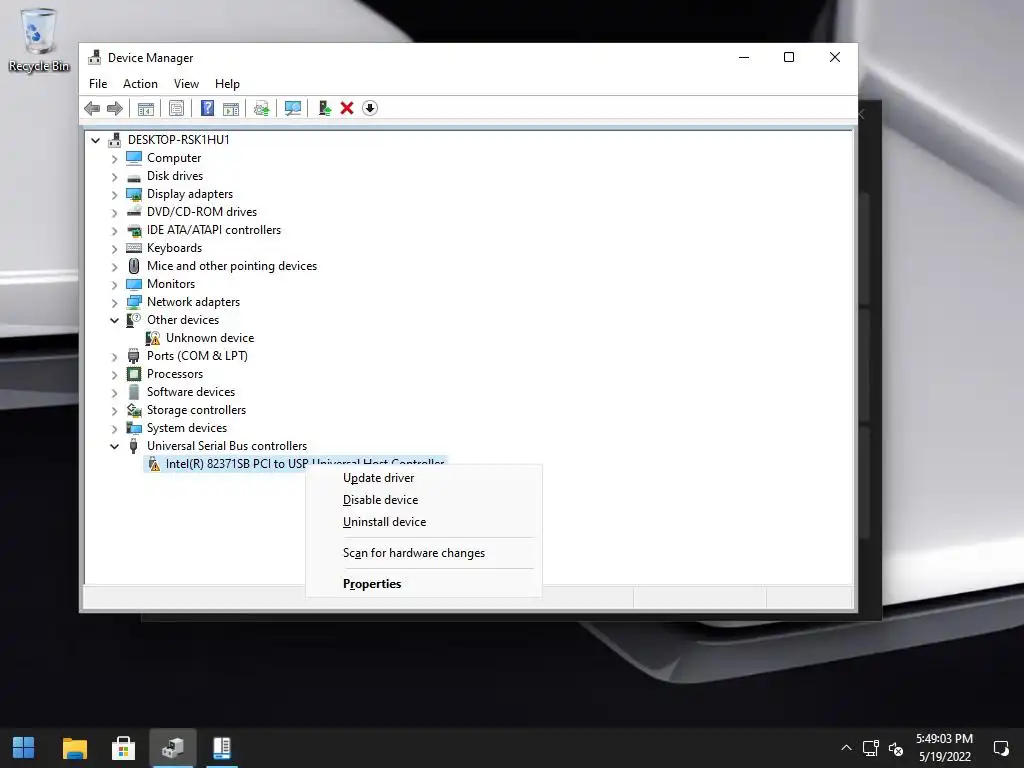
Task: Select the DESKTOP-RSK1HU1 computer name
Action: pyautogui.click(x=179, y=140)
